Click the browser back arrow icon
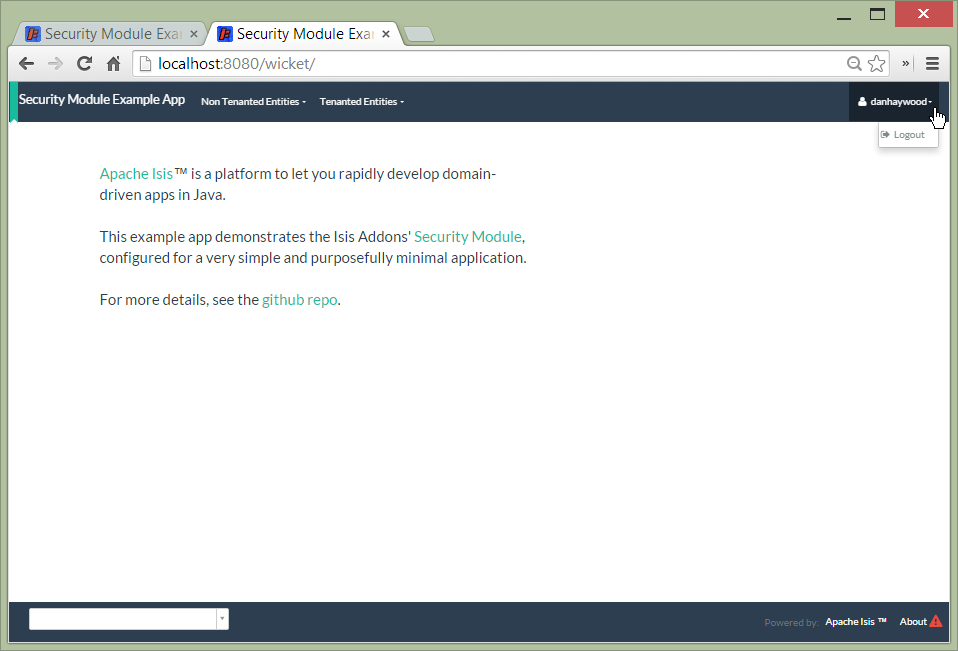Viewport: 958px width, 651px height. 26,64
